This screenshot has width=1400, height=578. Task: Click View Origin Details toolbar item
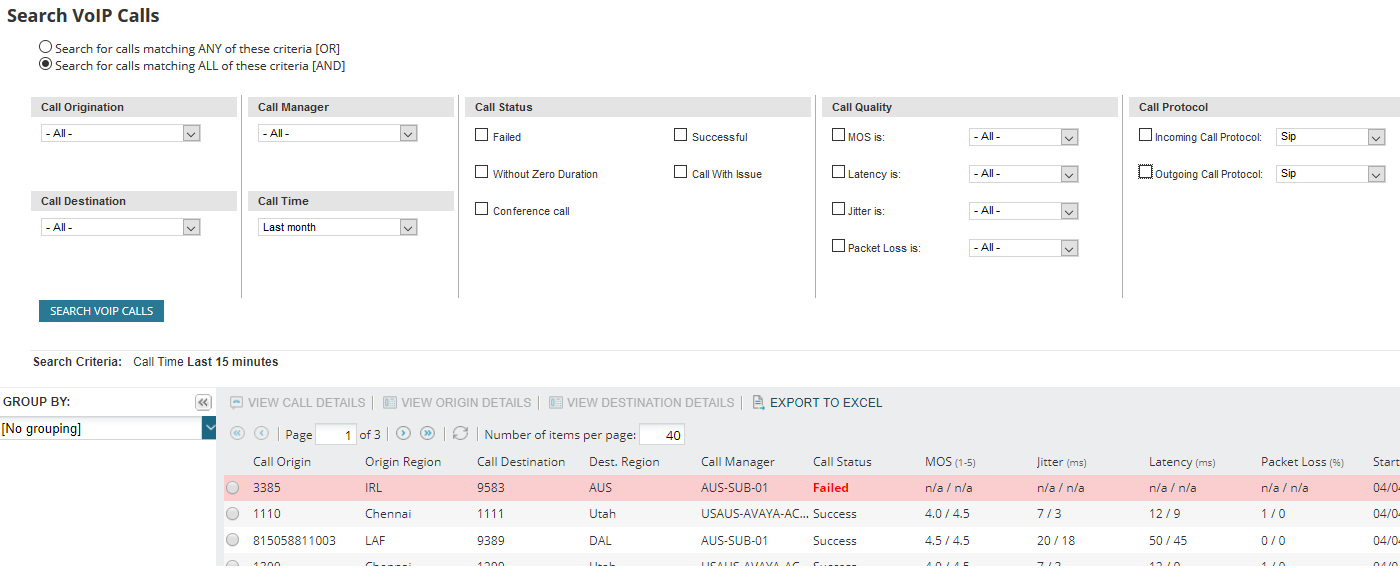click(456, 403)
